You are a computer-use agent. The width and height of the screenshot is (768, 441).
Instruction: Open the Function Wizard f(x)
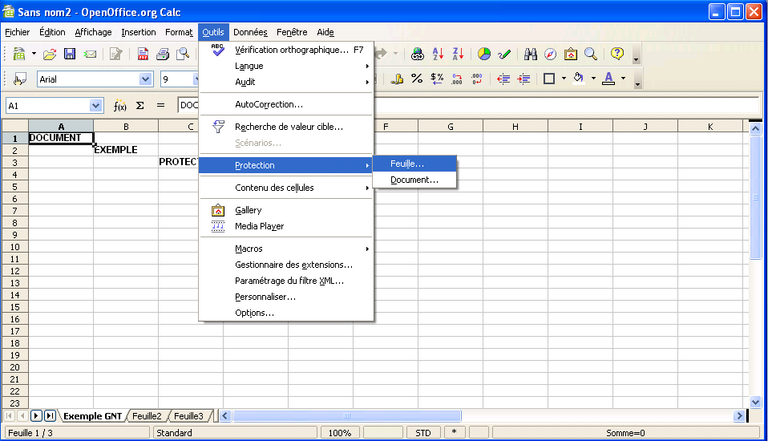[120, 105]
